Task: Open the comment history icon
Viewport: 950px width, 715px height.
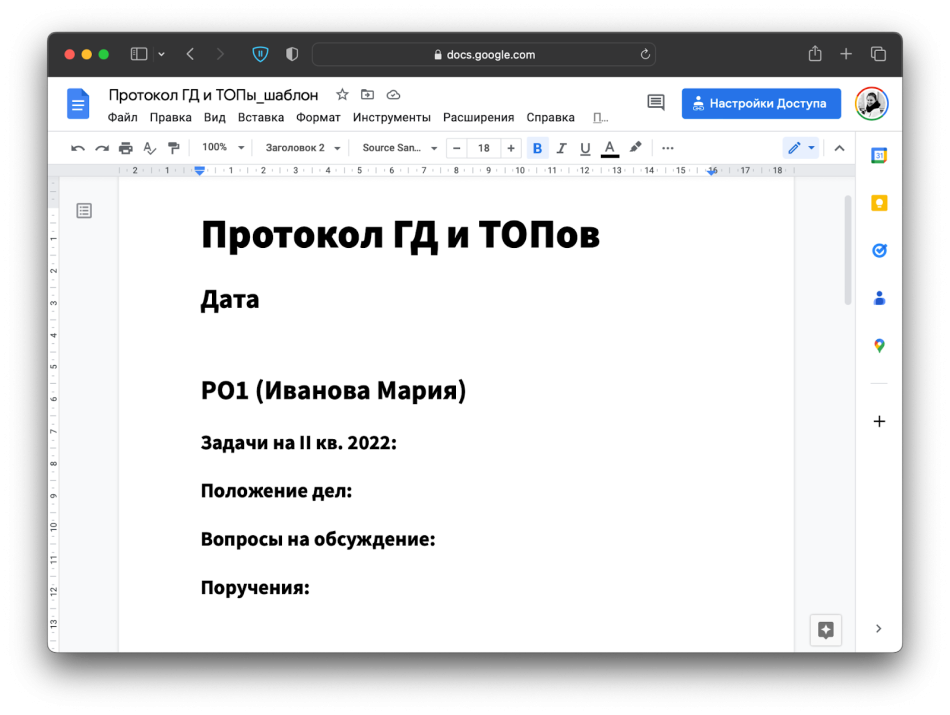Action: 656,103
